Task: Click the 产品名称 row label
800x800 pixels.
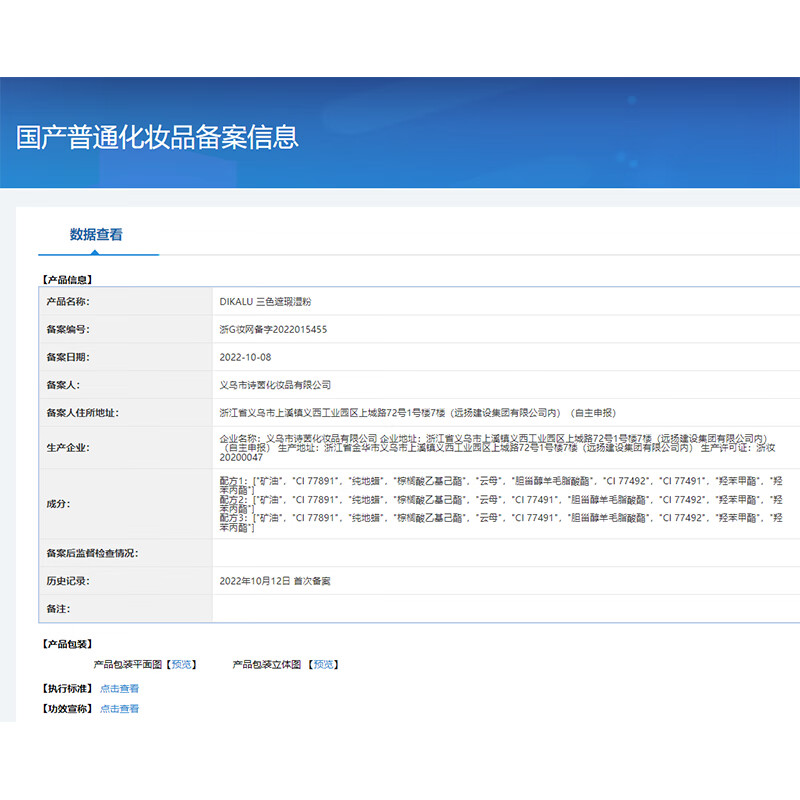Action: [x=67, y=301]
